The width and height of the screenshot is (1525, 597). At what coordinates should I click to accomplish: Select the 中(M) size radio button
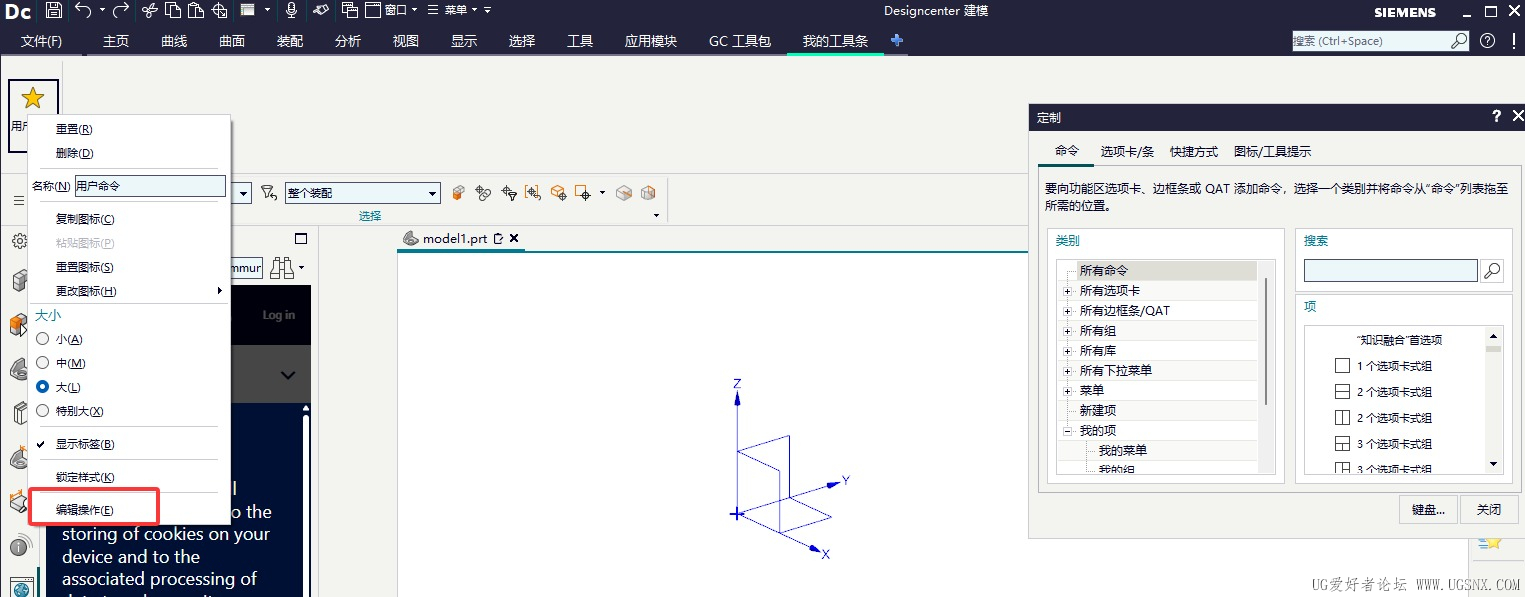tap(43, 363)
